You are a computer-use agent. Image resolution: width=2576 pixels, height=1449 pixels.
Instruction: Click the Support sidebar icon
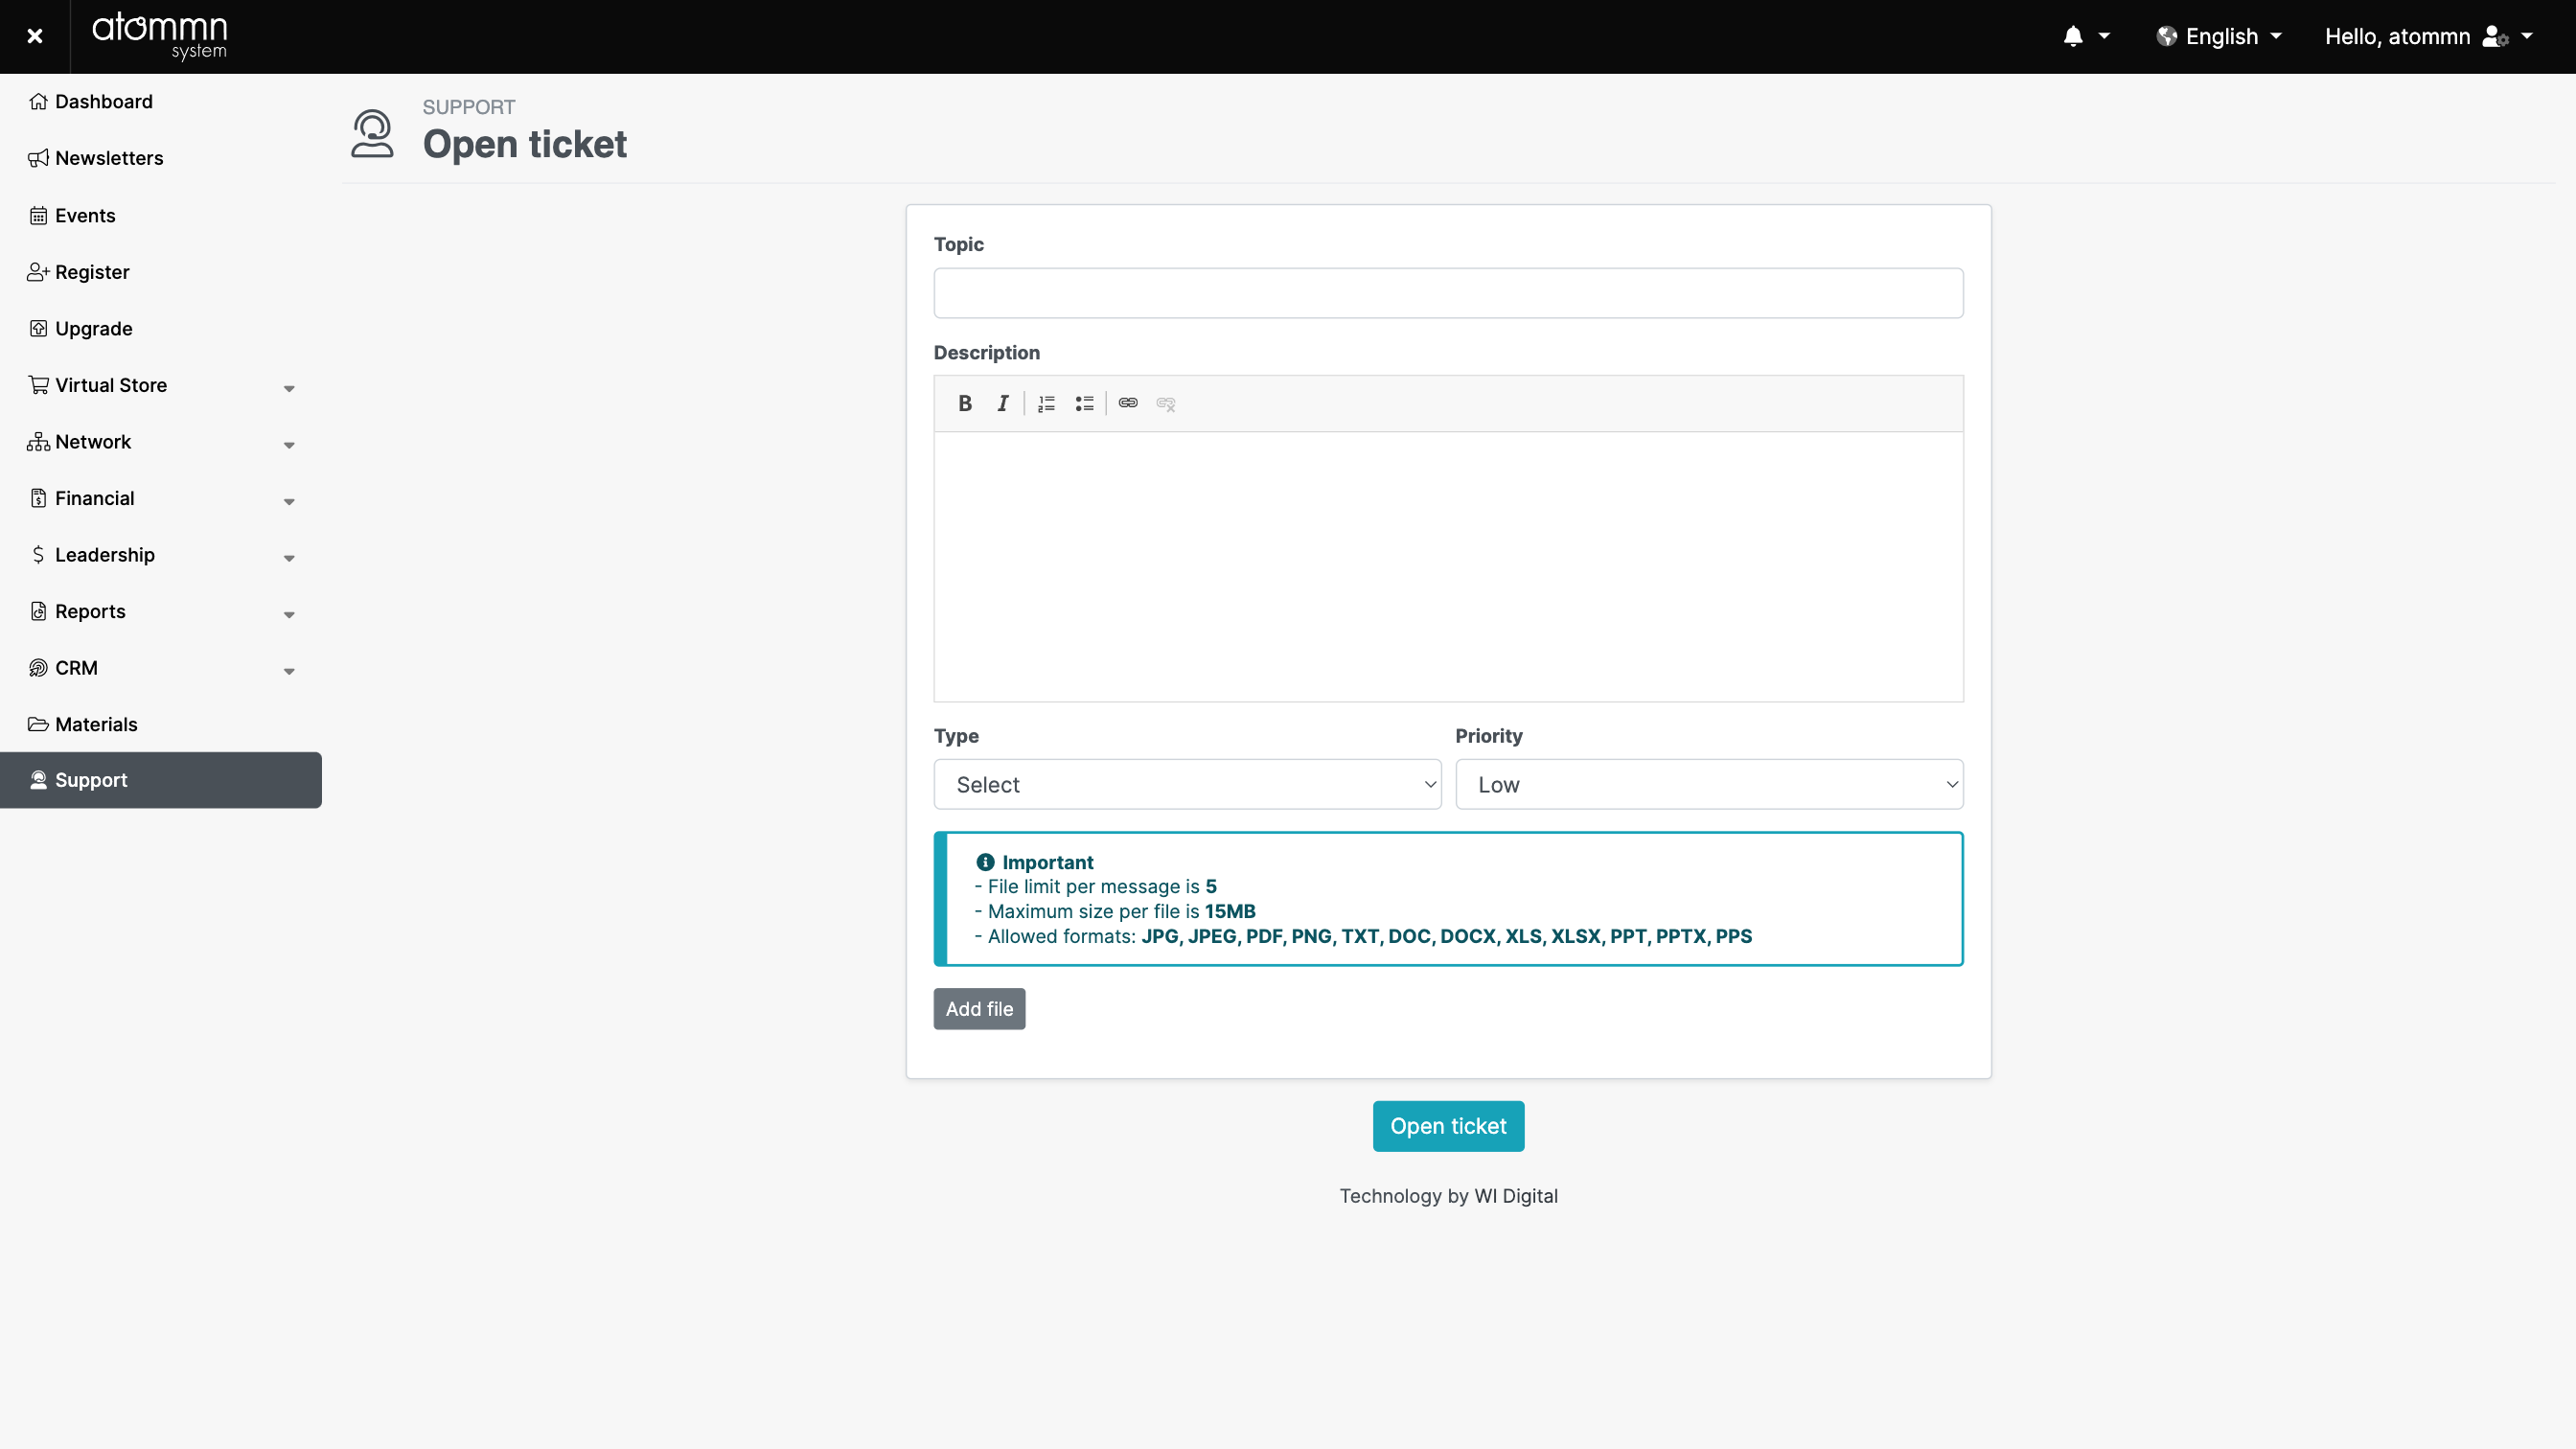click(37, 780)
